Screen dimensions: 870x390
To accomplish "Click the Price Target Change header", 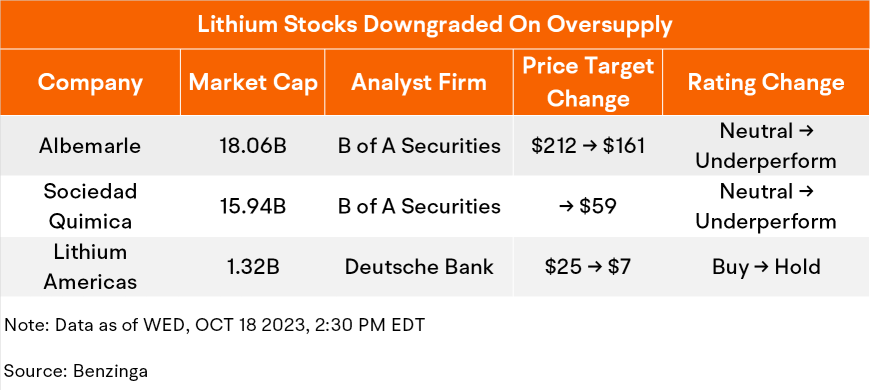I will tap(588, 83).
